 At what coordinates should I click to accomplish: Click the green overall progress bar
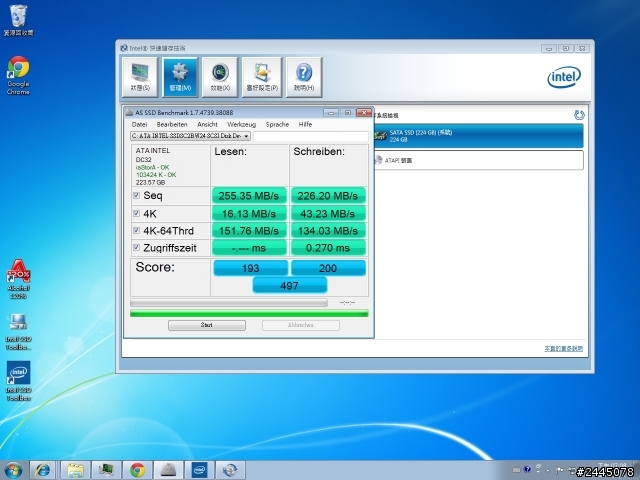coord(249,313)
